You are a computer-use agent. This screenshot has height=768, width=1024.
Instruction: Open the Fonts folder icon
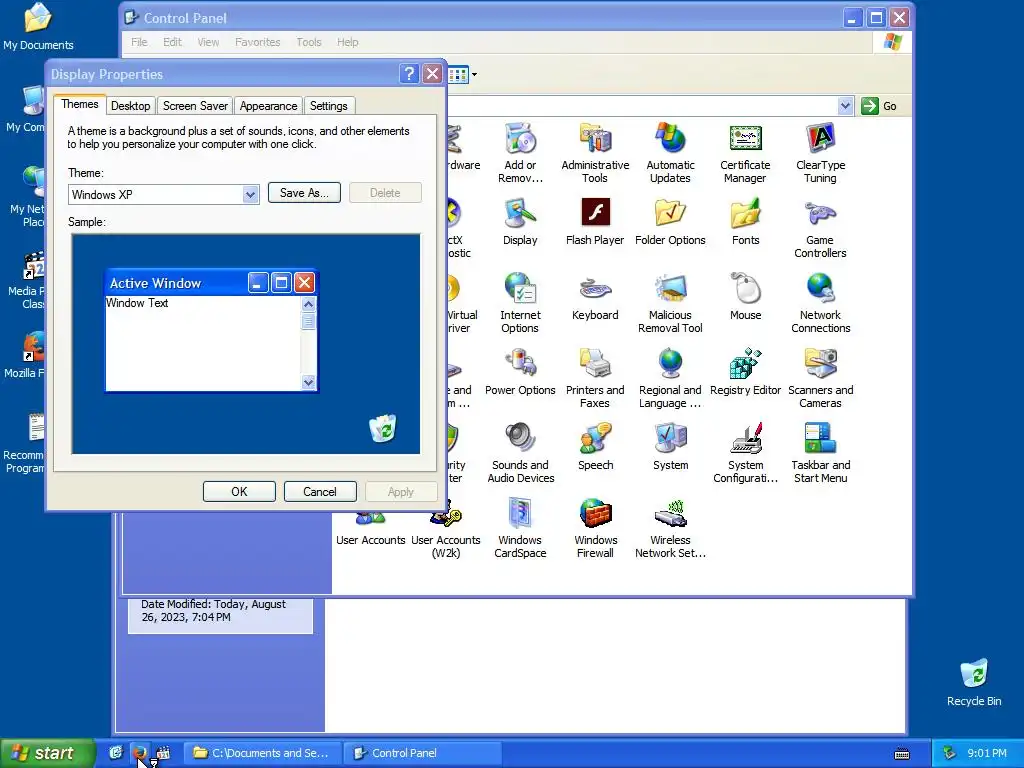point(745,222)
